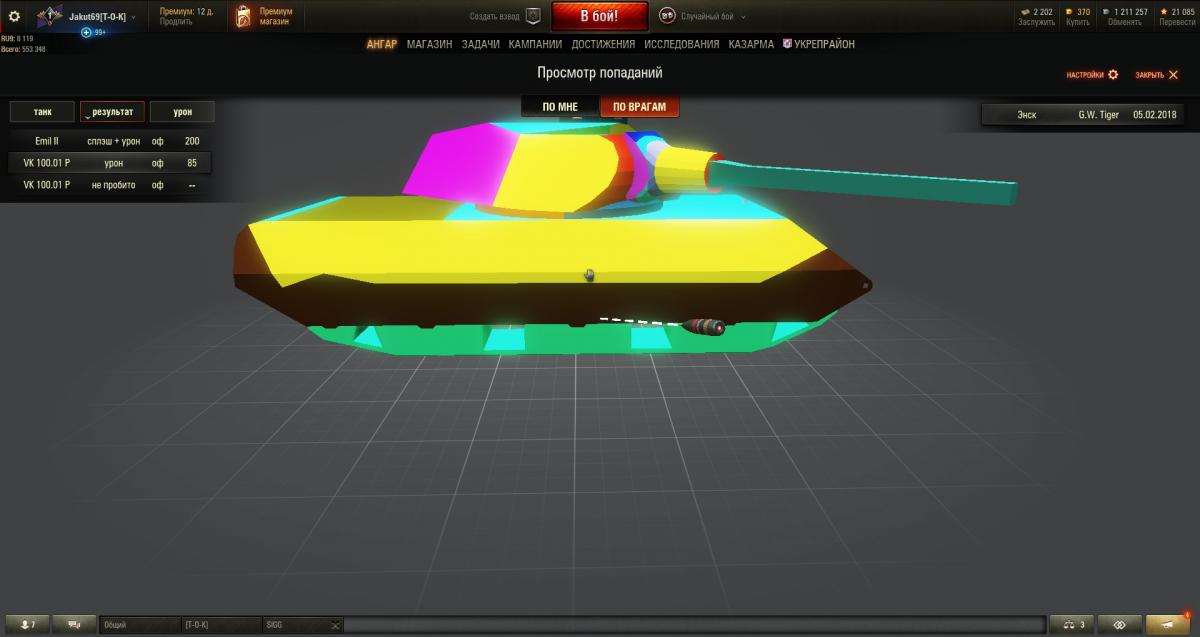The height and width of the screenshot is (637, 1200).
Task: Click the yellow hull side armor plate
Action: point(540,250)
